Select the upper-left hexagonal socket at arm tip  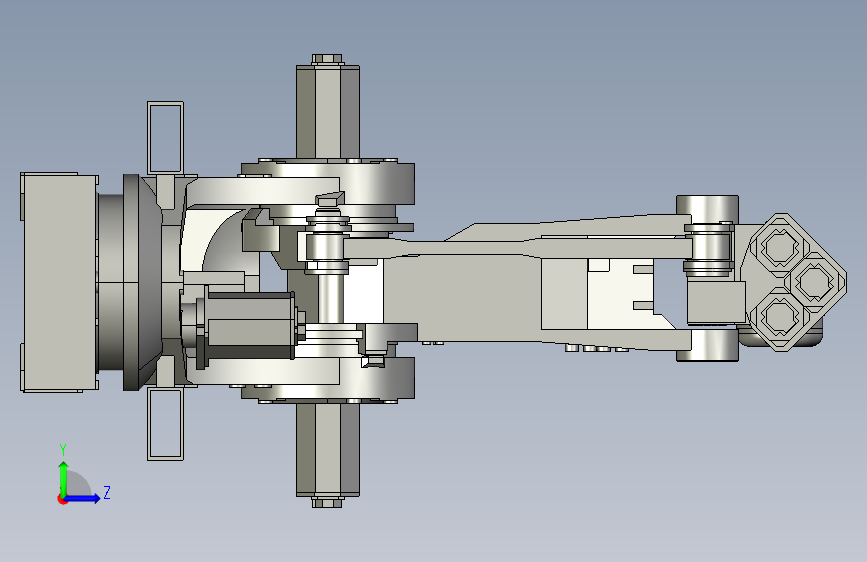point(779,247)
